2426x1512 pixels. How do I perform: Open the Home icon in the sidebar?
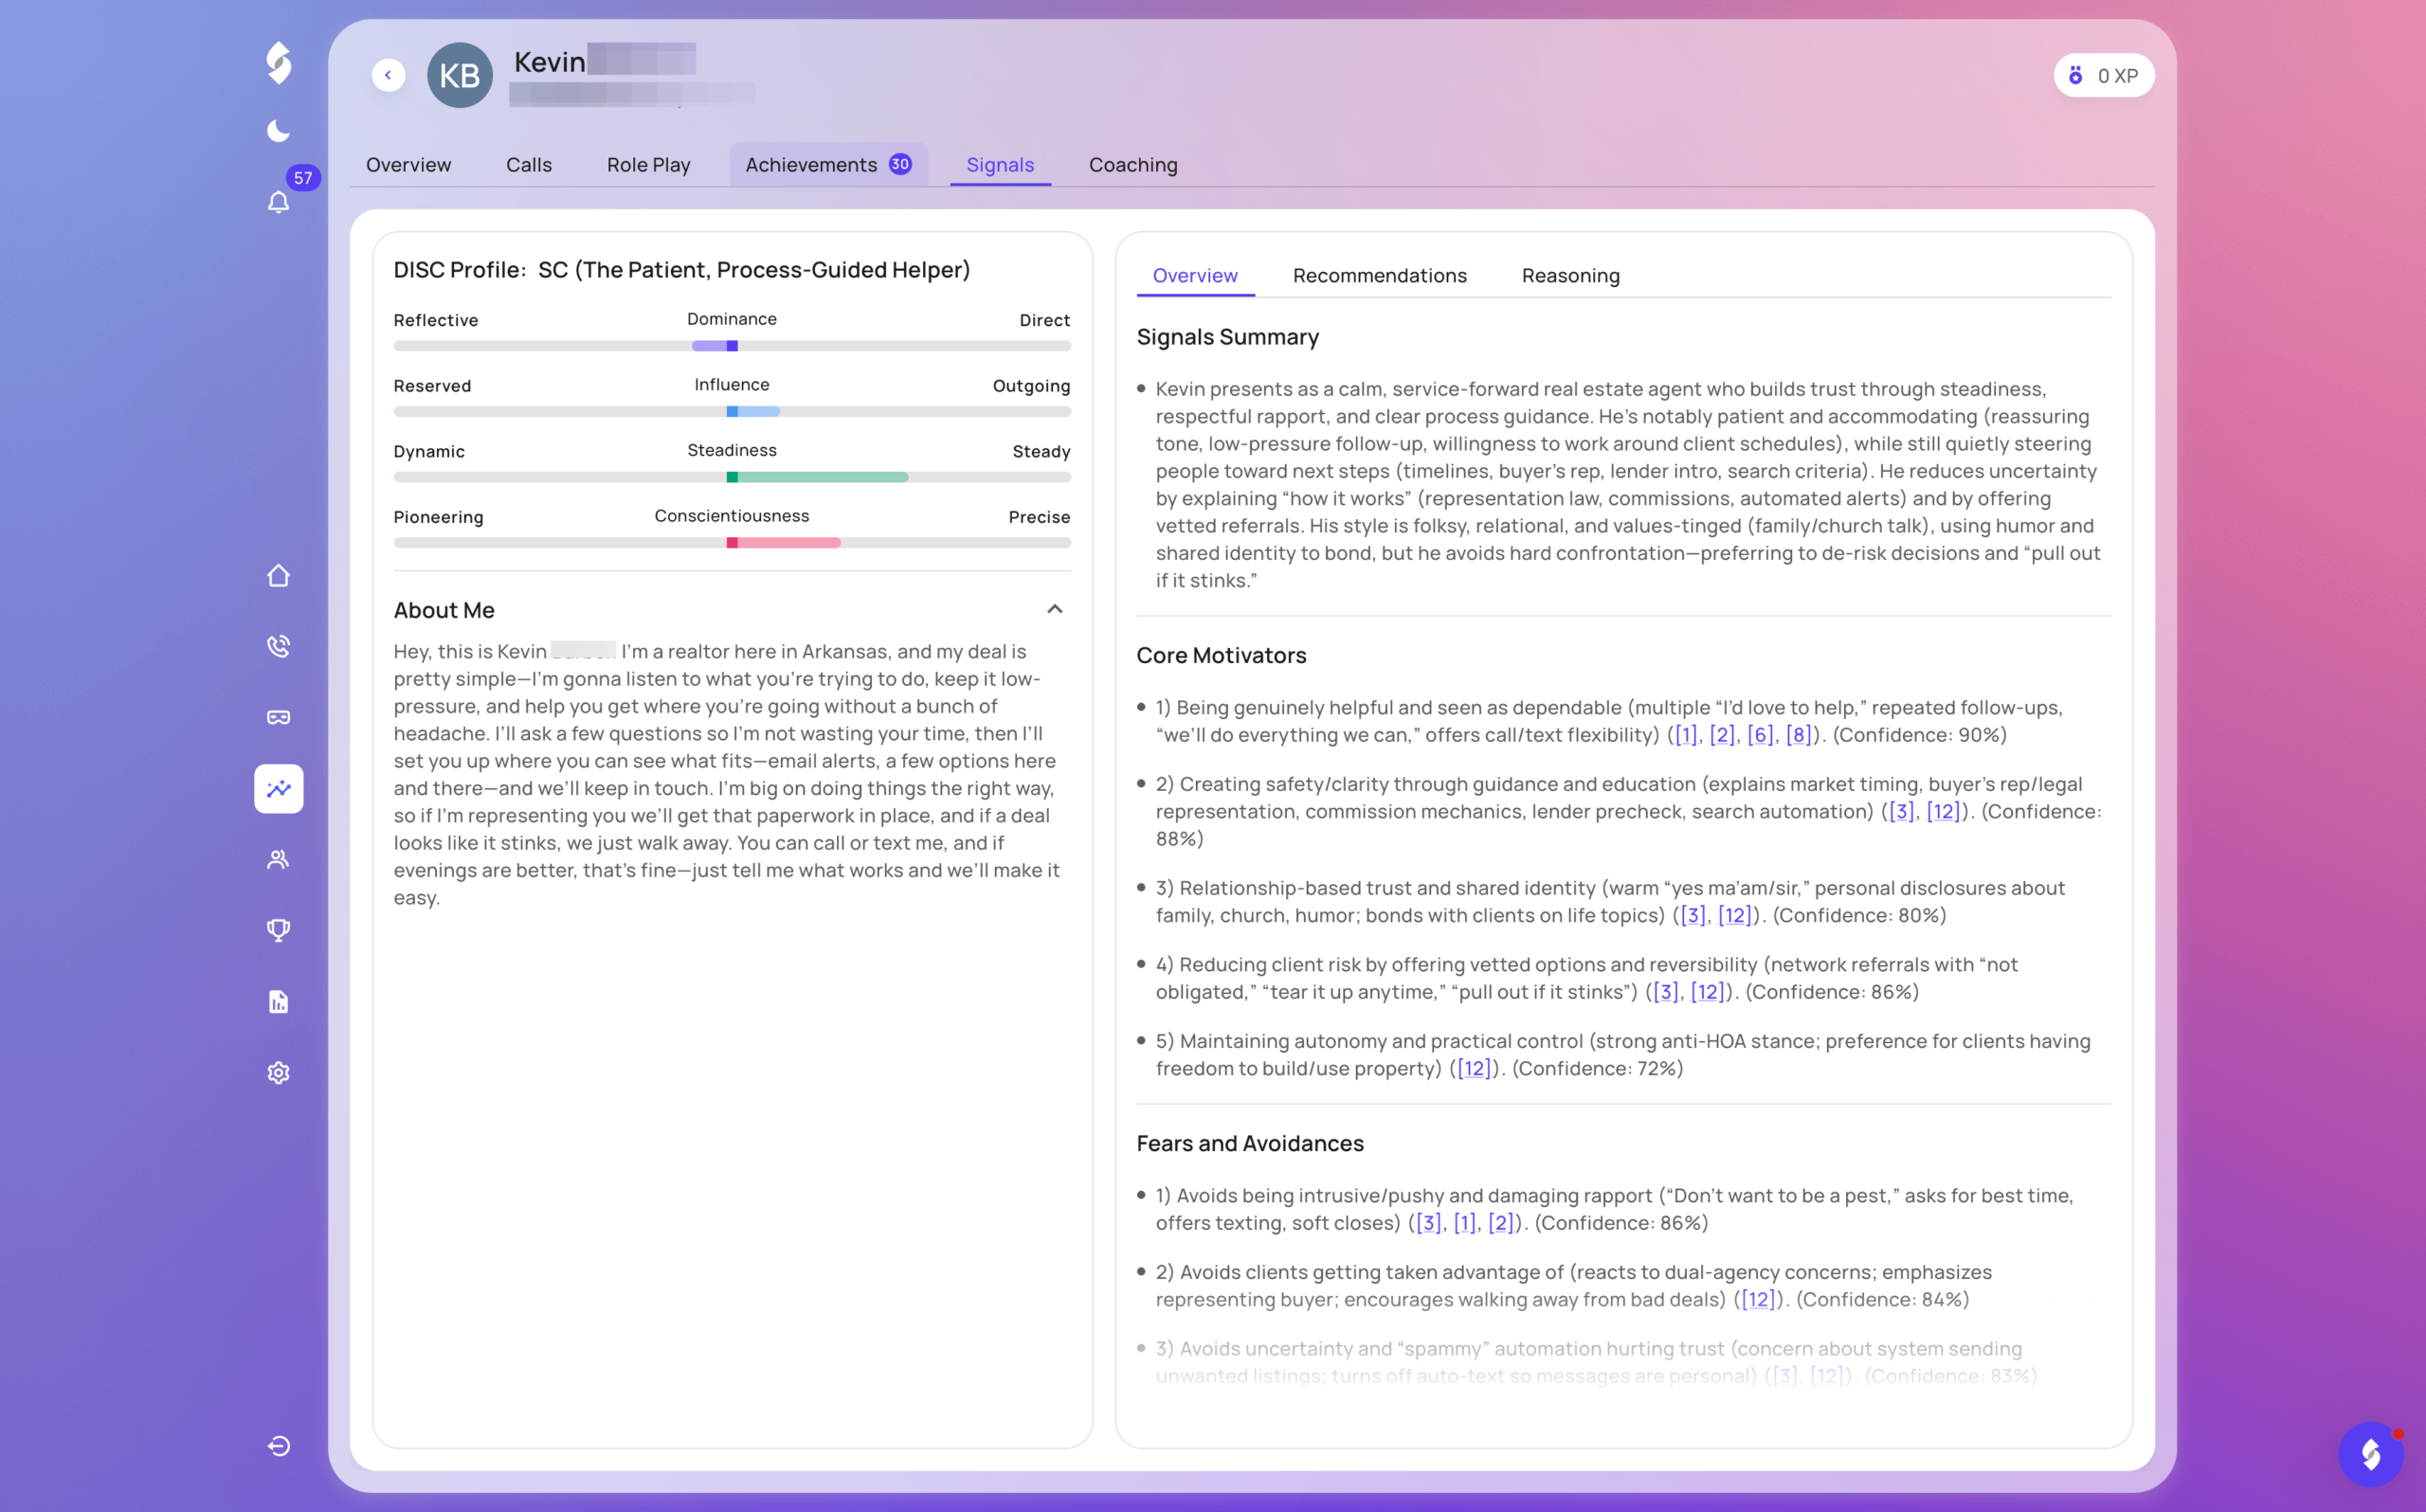278,575
